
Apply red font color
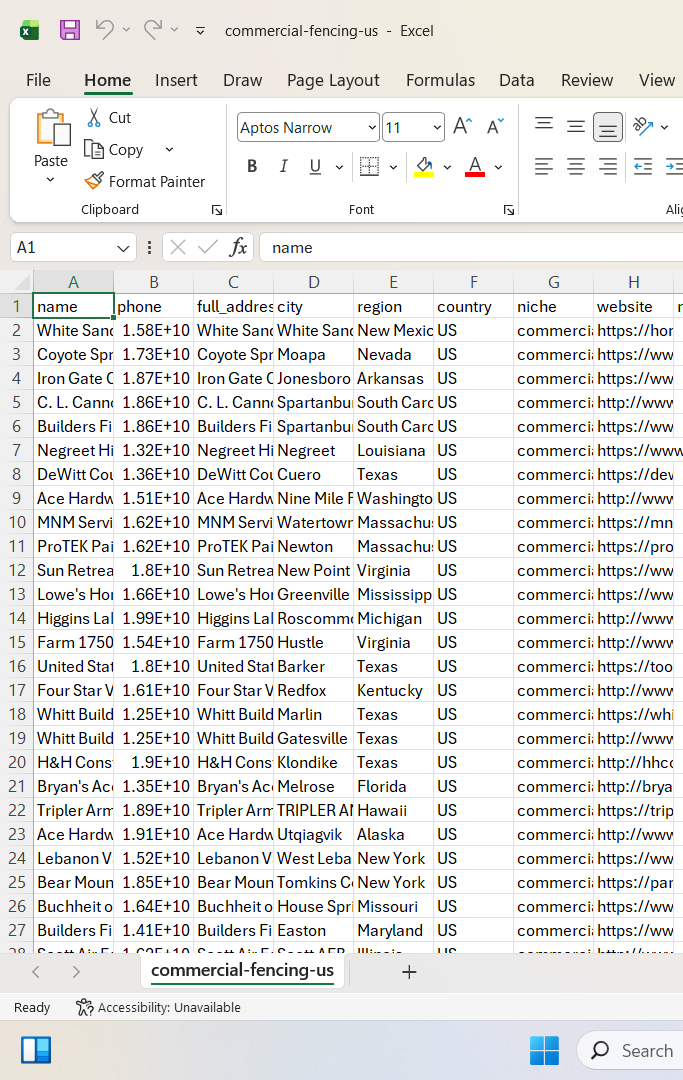tap(475, 166)
